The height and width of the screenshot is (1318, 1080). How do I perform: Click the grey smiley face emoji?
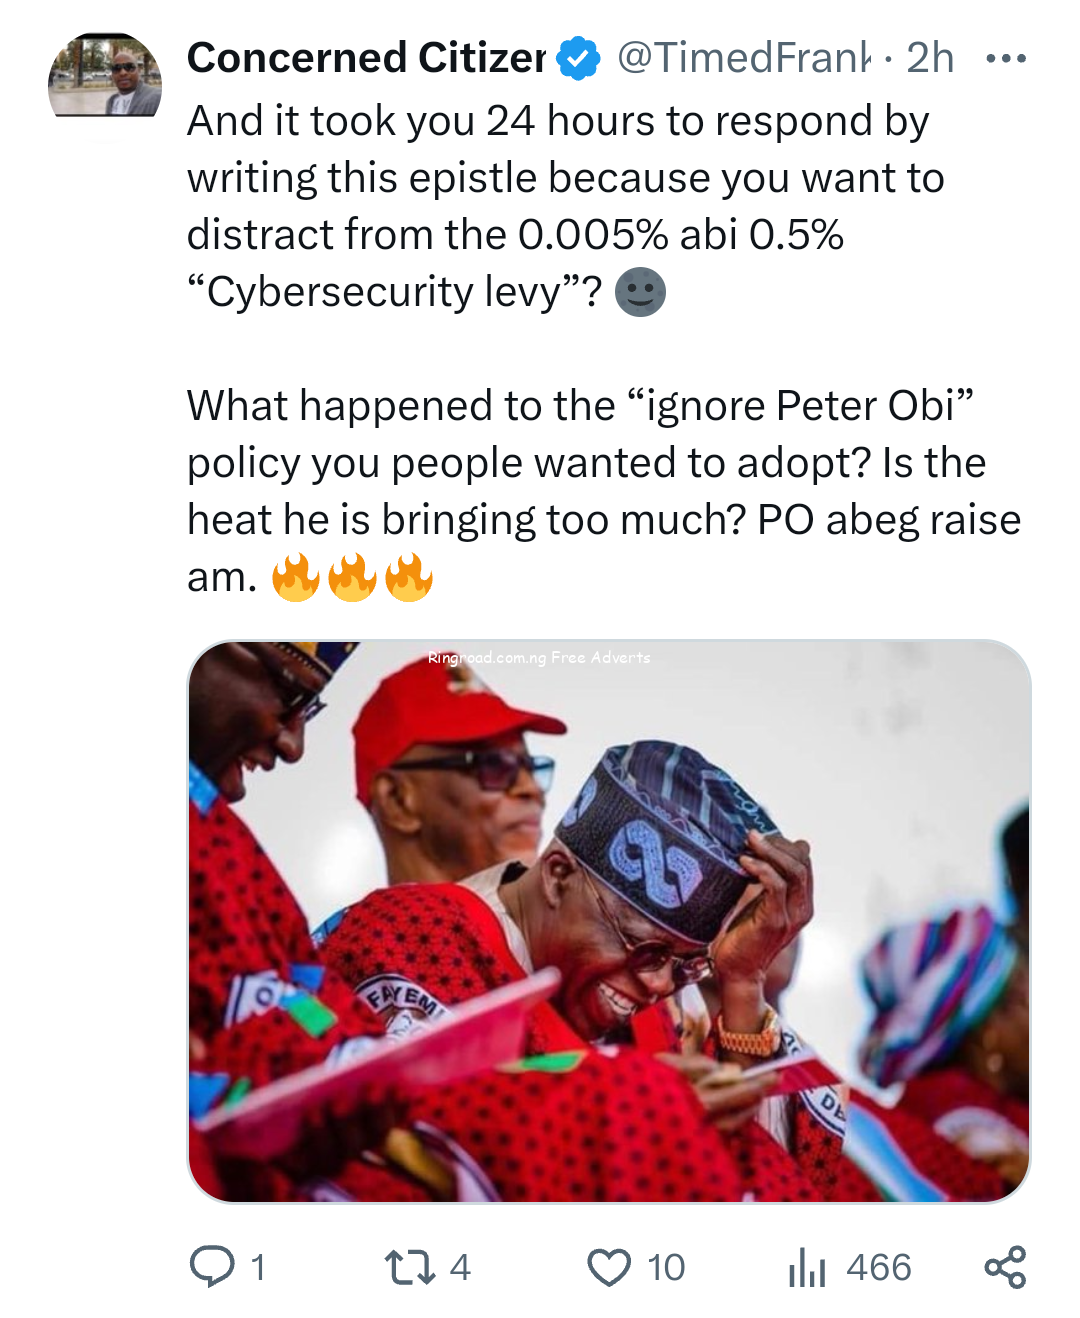click(640, 292)
